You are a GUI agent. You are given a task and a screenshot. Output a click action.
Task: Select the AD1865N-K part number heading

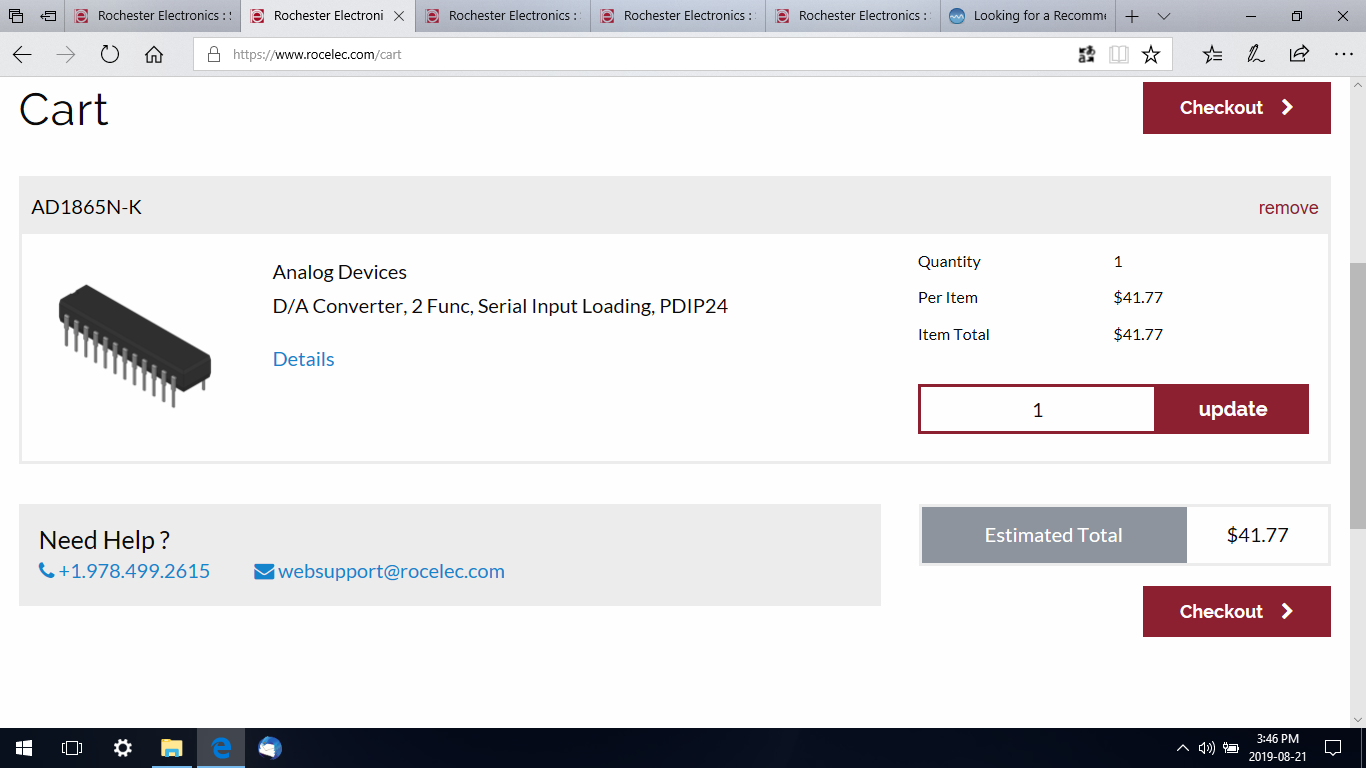pos(87,207)
